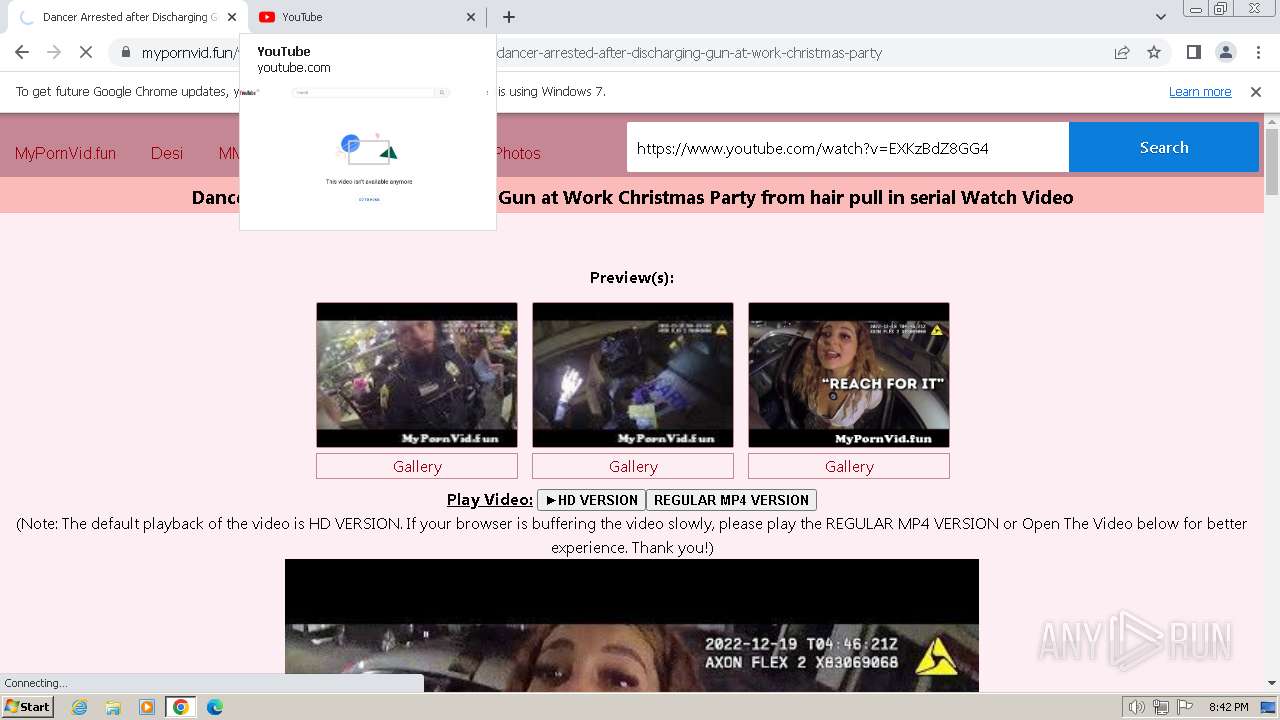Open the Chrome three-dot menu
1280x720 pixels.
tap(1258, 52)
